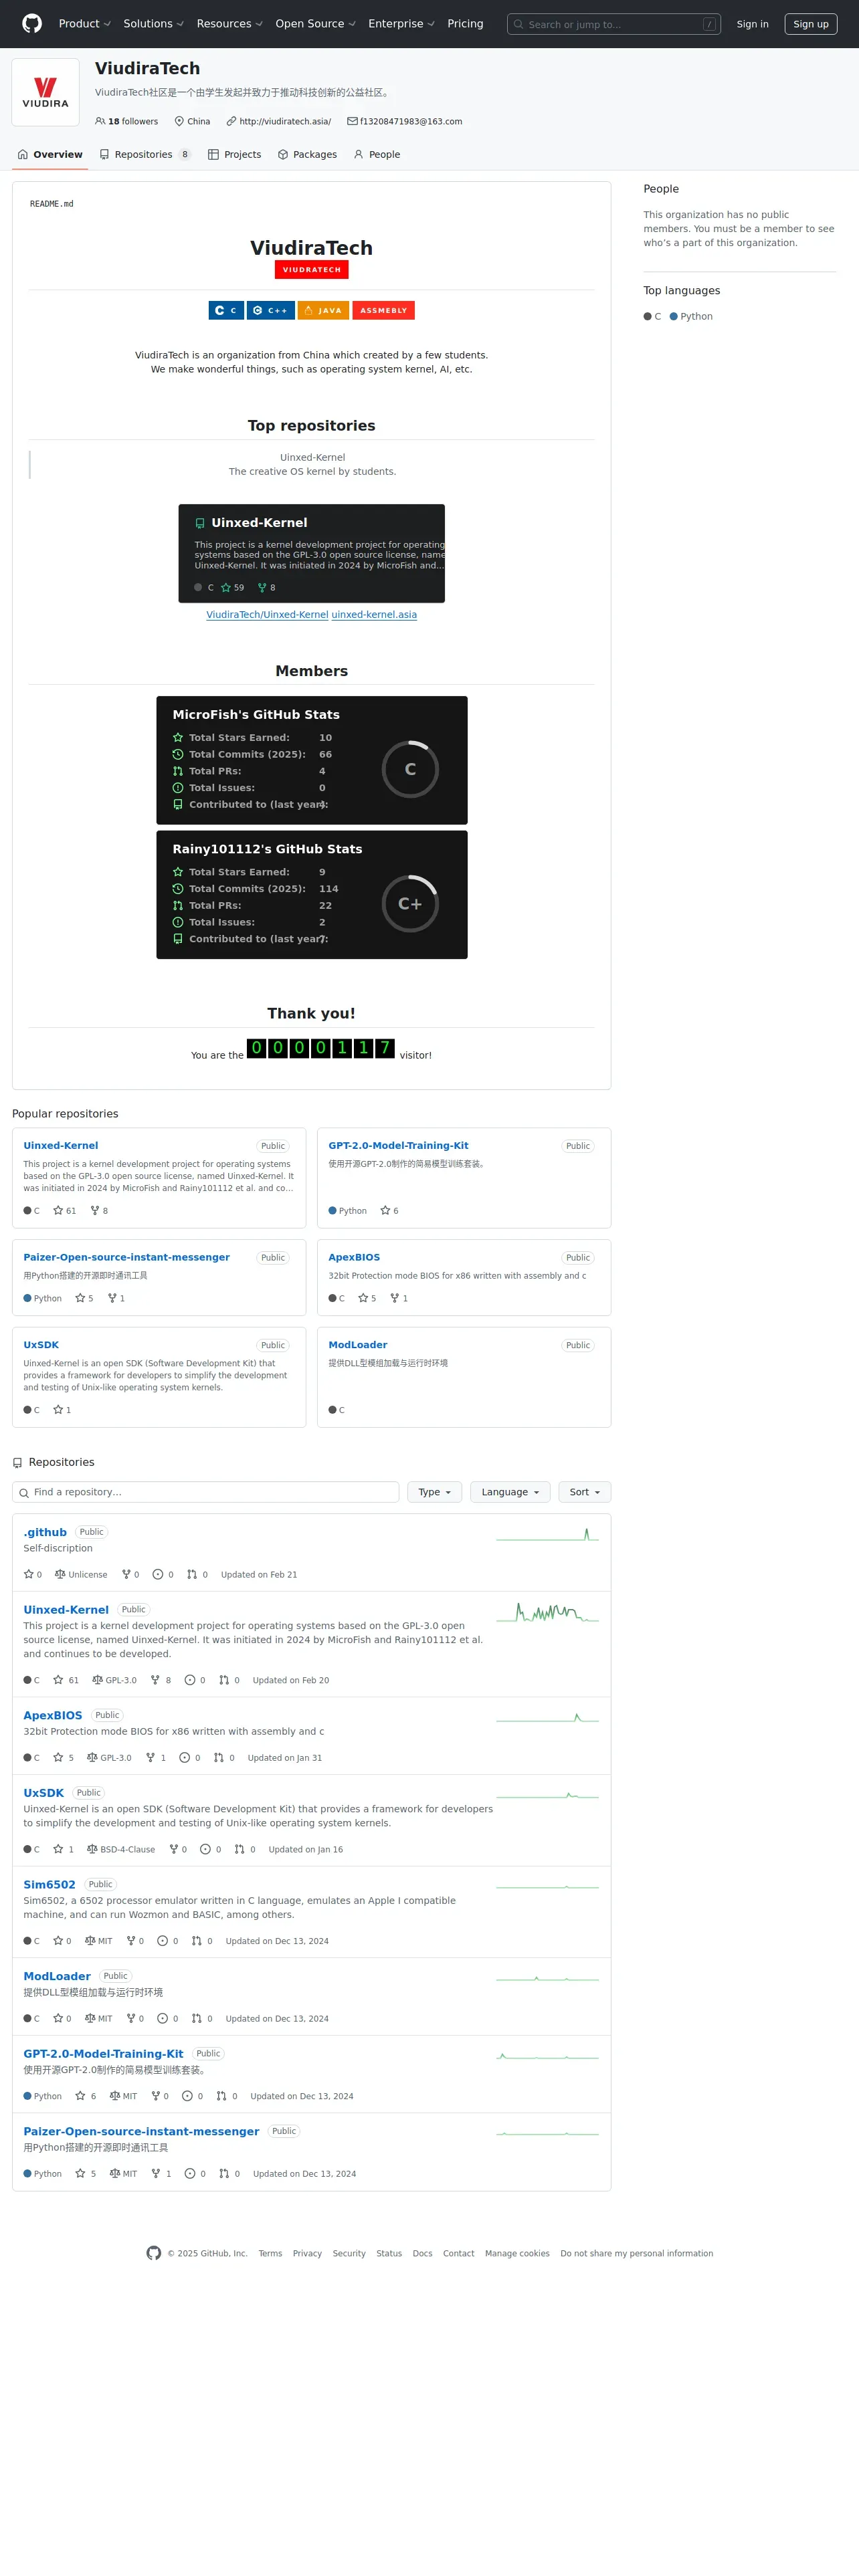Click star count 6 on GPT-2.0 card

389,1211
